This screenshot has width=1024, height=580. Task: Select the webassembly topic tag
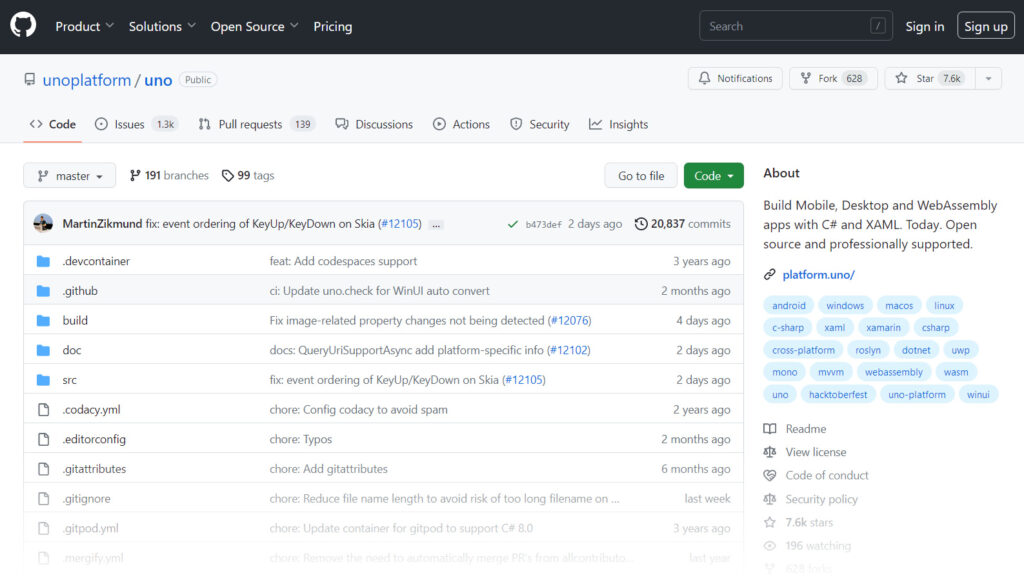pos(893,372)
